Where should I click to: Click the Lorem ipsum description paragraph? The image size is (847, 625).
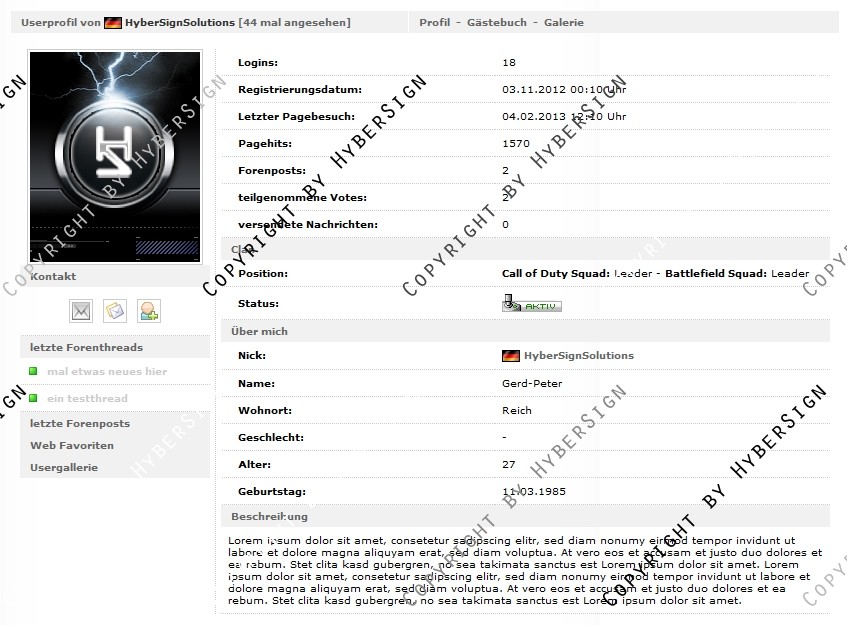[x=525, y=570]
